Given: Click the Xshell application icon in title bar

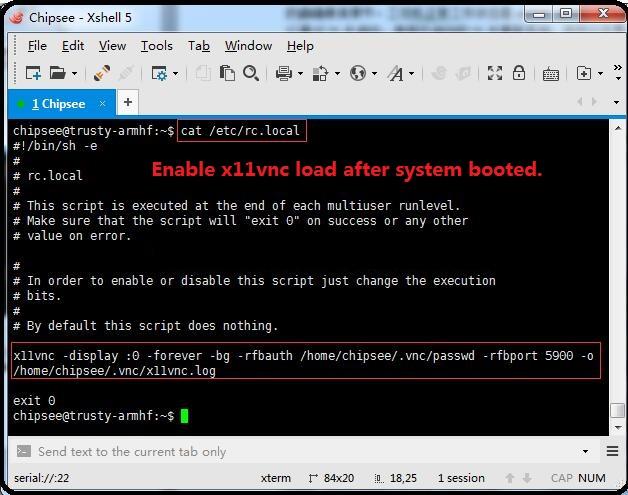Looking at the screenshot, I should (17, 17).
